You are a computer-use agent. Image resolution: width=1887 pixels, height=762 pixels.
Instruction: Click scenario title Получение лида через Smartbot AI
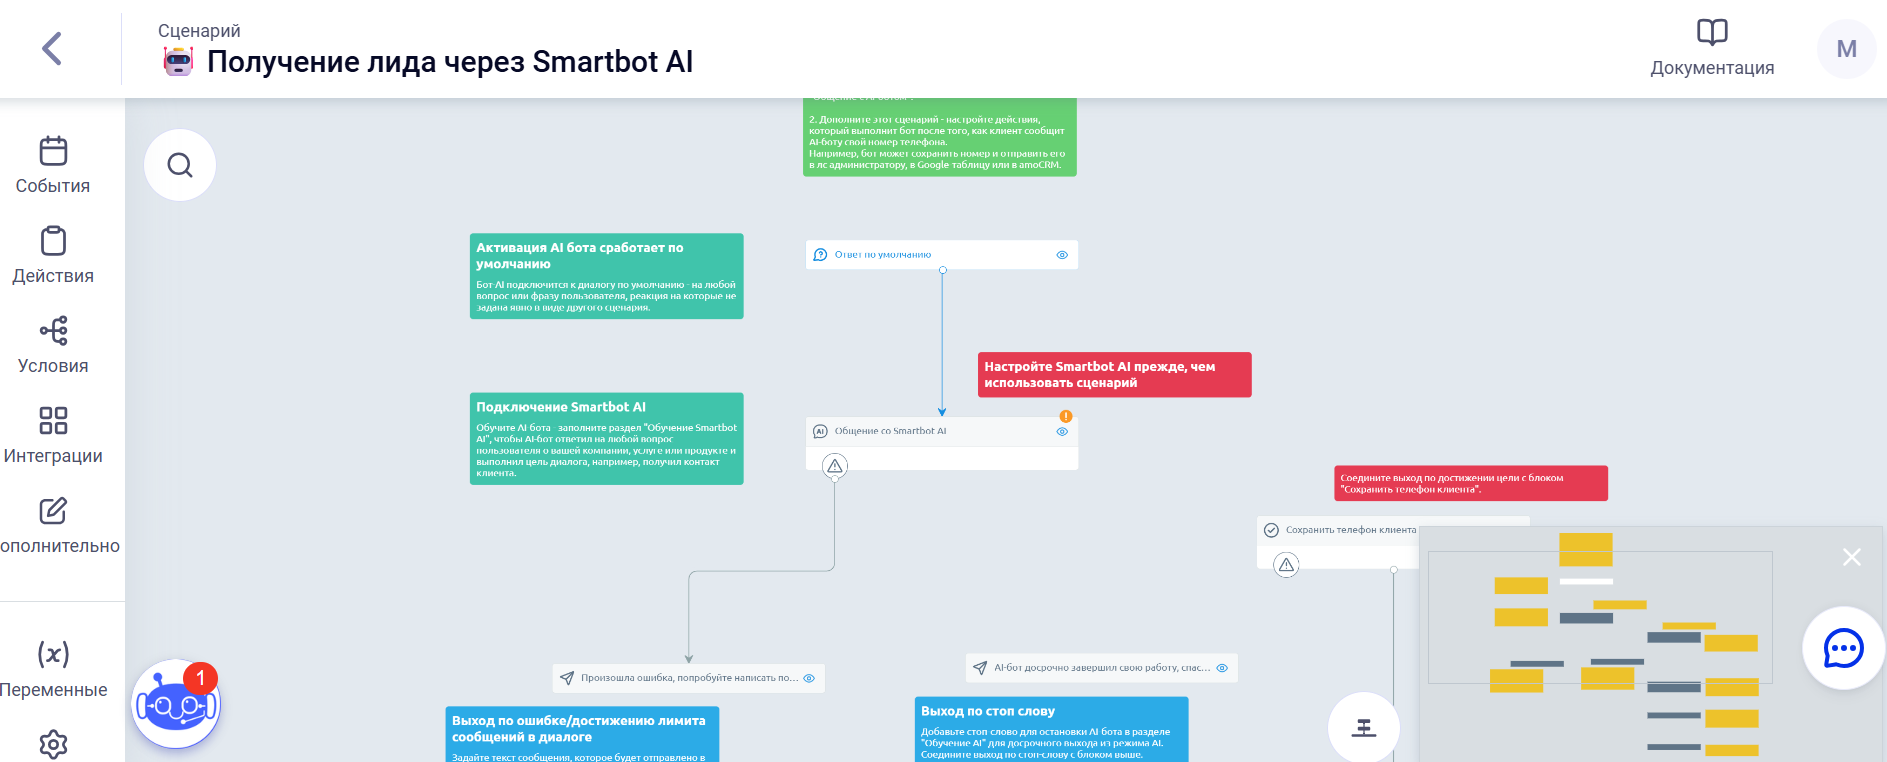[x=450, y=62]
